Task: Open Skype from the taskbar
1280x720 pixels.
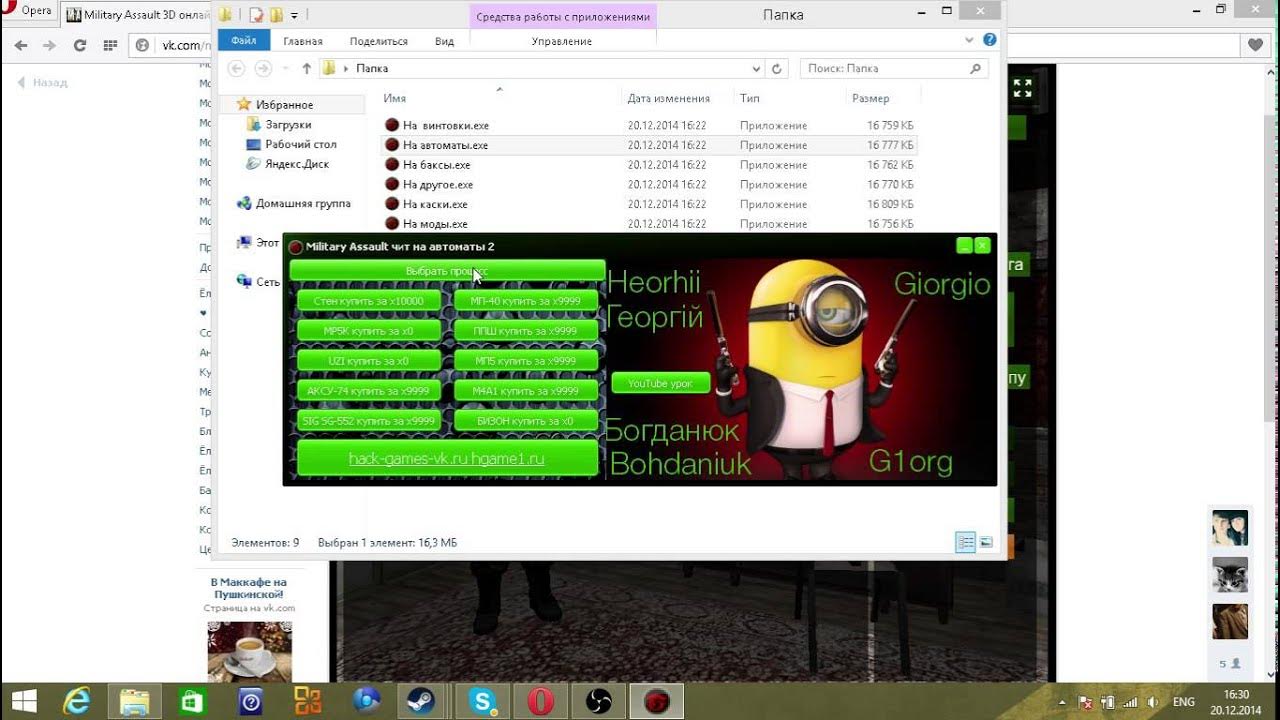Action: tap(483, 701)
